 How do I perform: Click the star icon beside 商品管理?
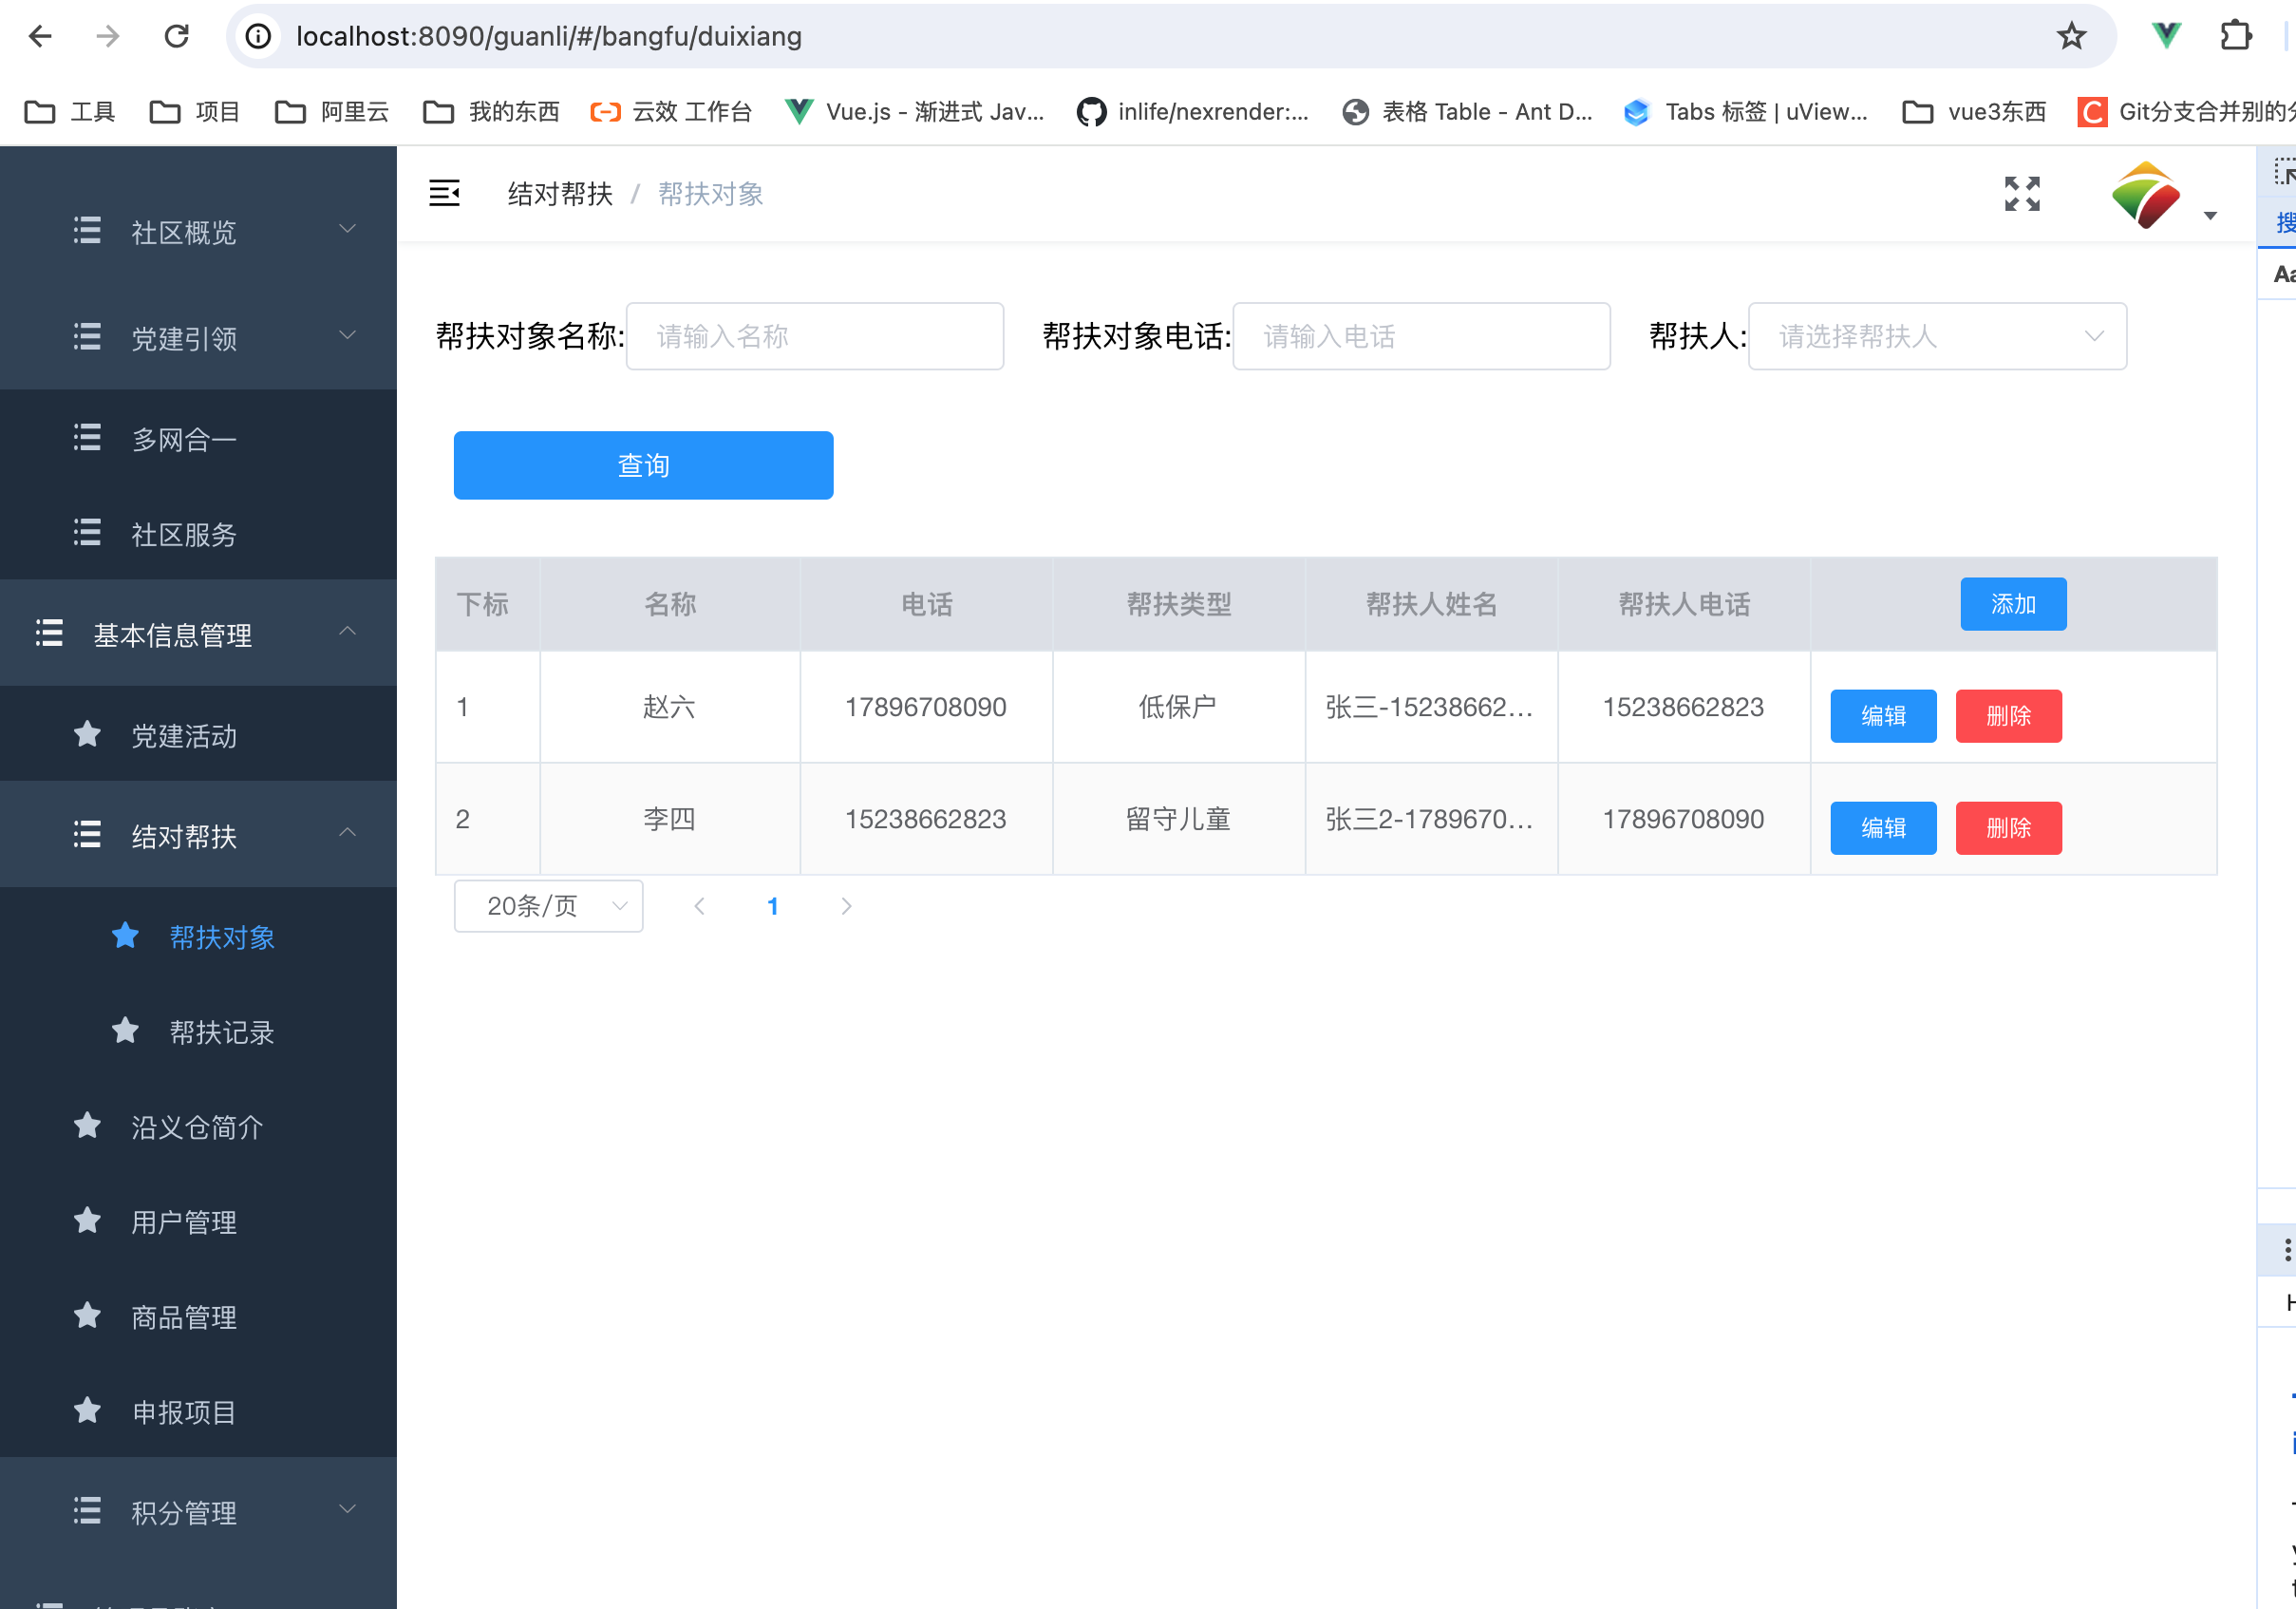87,1316
